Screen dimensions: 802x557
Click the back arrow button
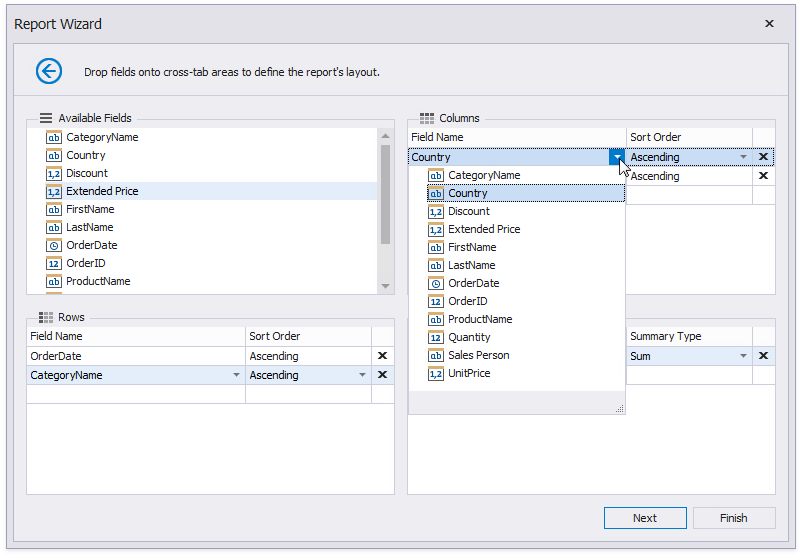[x=49, y=71]
